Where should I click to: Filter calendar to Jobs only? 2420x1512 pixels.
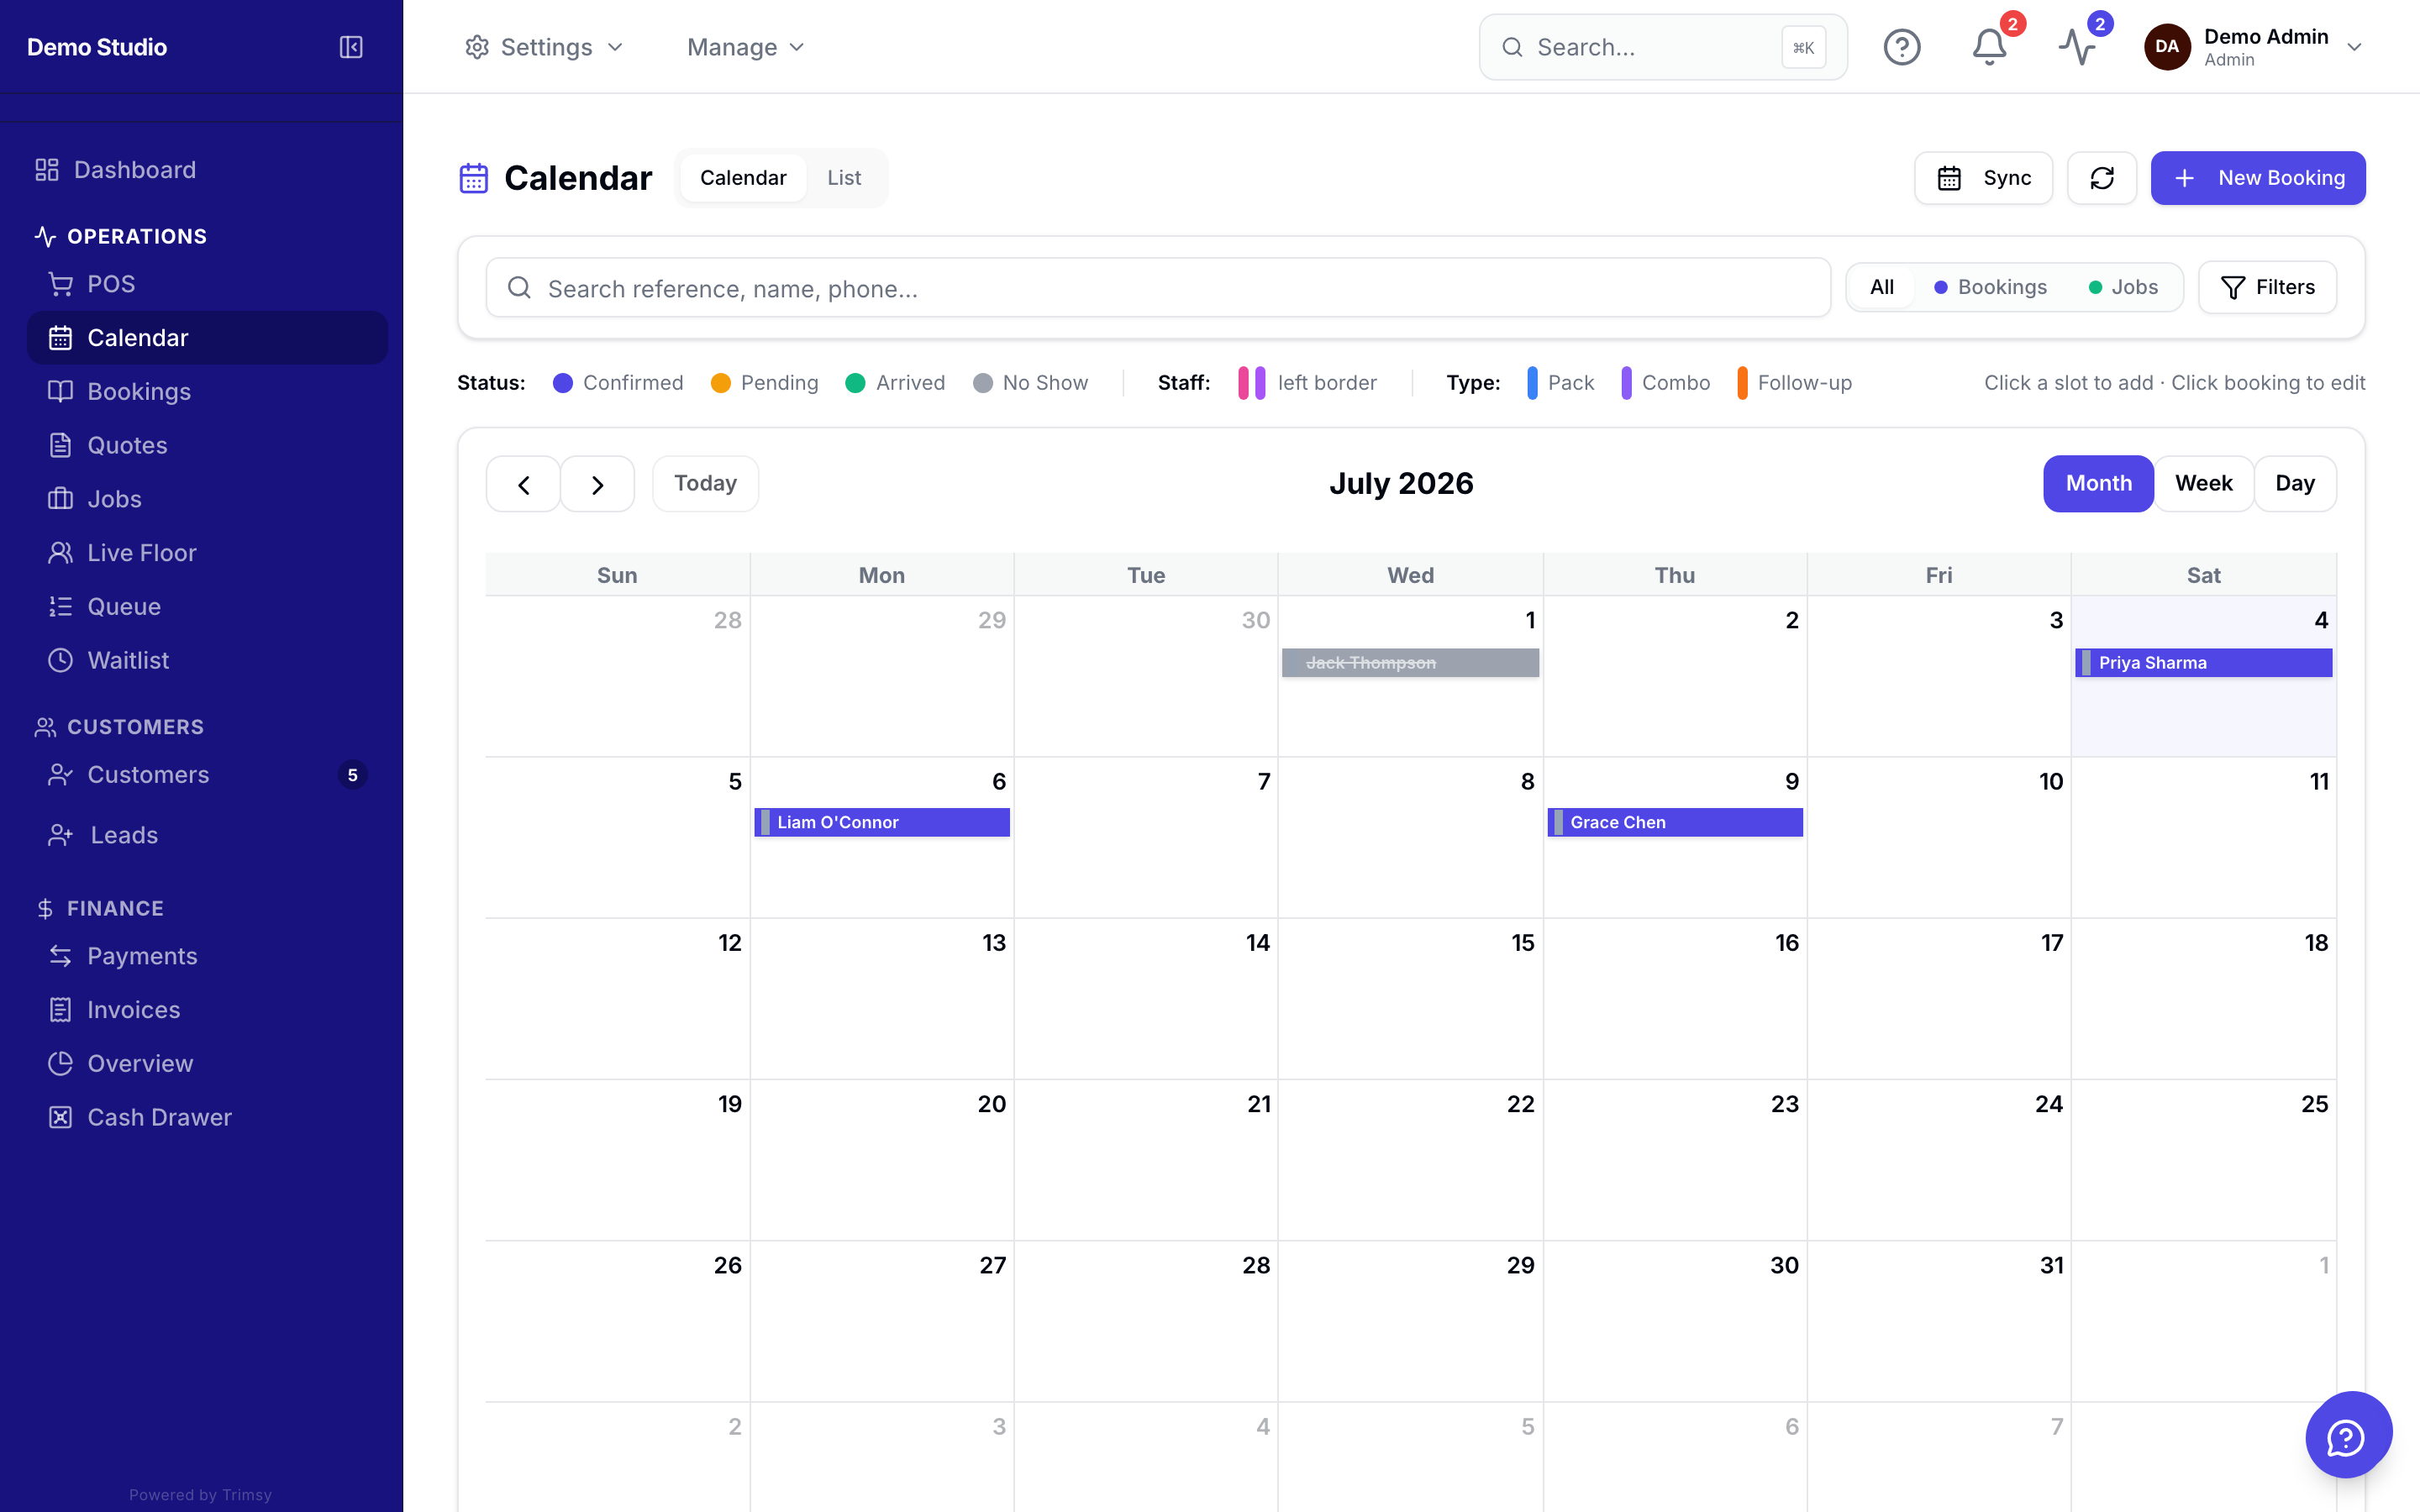(2123, 287)
